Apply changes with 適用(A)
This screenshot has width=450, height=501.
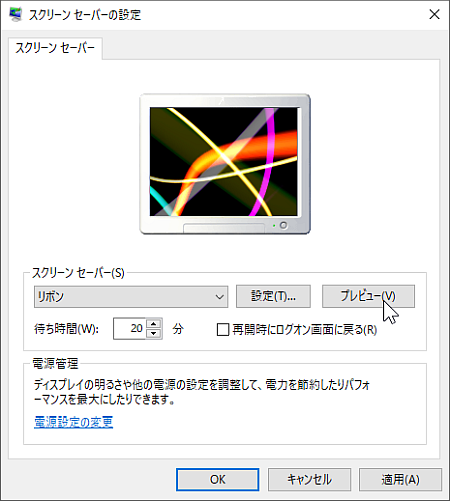[400, 479]
